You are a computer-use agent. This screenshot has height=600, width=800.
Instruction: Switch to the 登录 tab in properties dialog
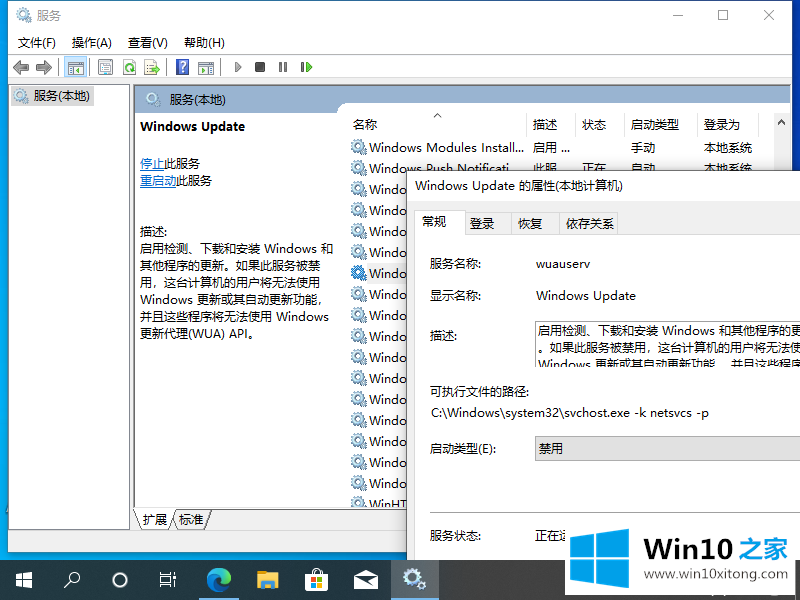(x=488, y=223)
